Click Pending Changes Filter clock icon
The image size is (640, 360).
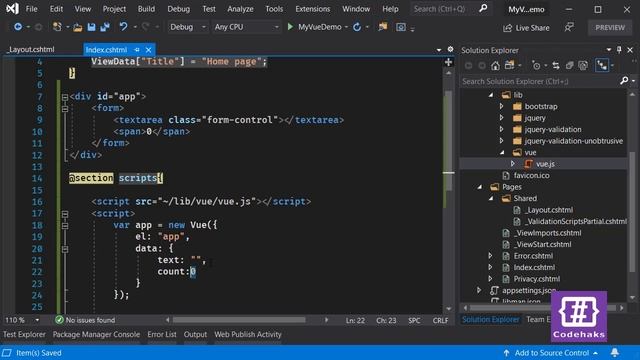[536, 65]
